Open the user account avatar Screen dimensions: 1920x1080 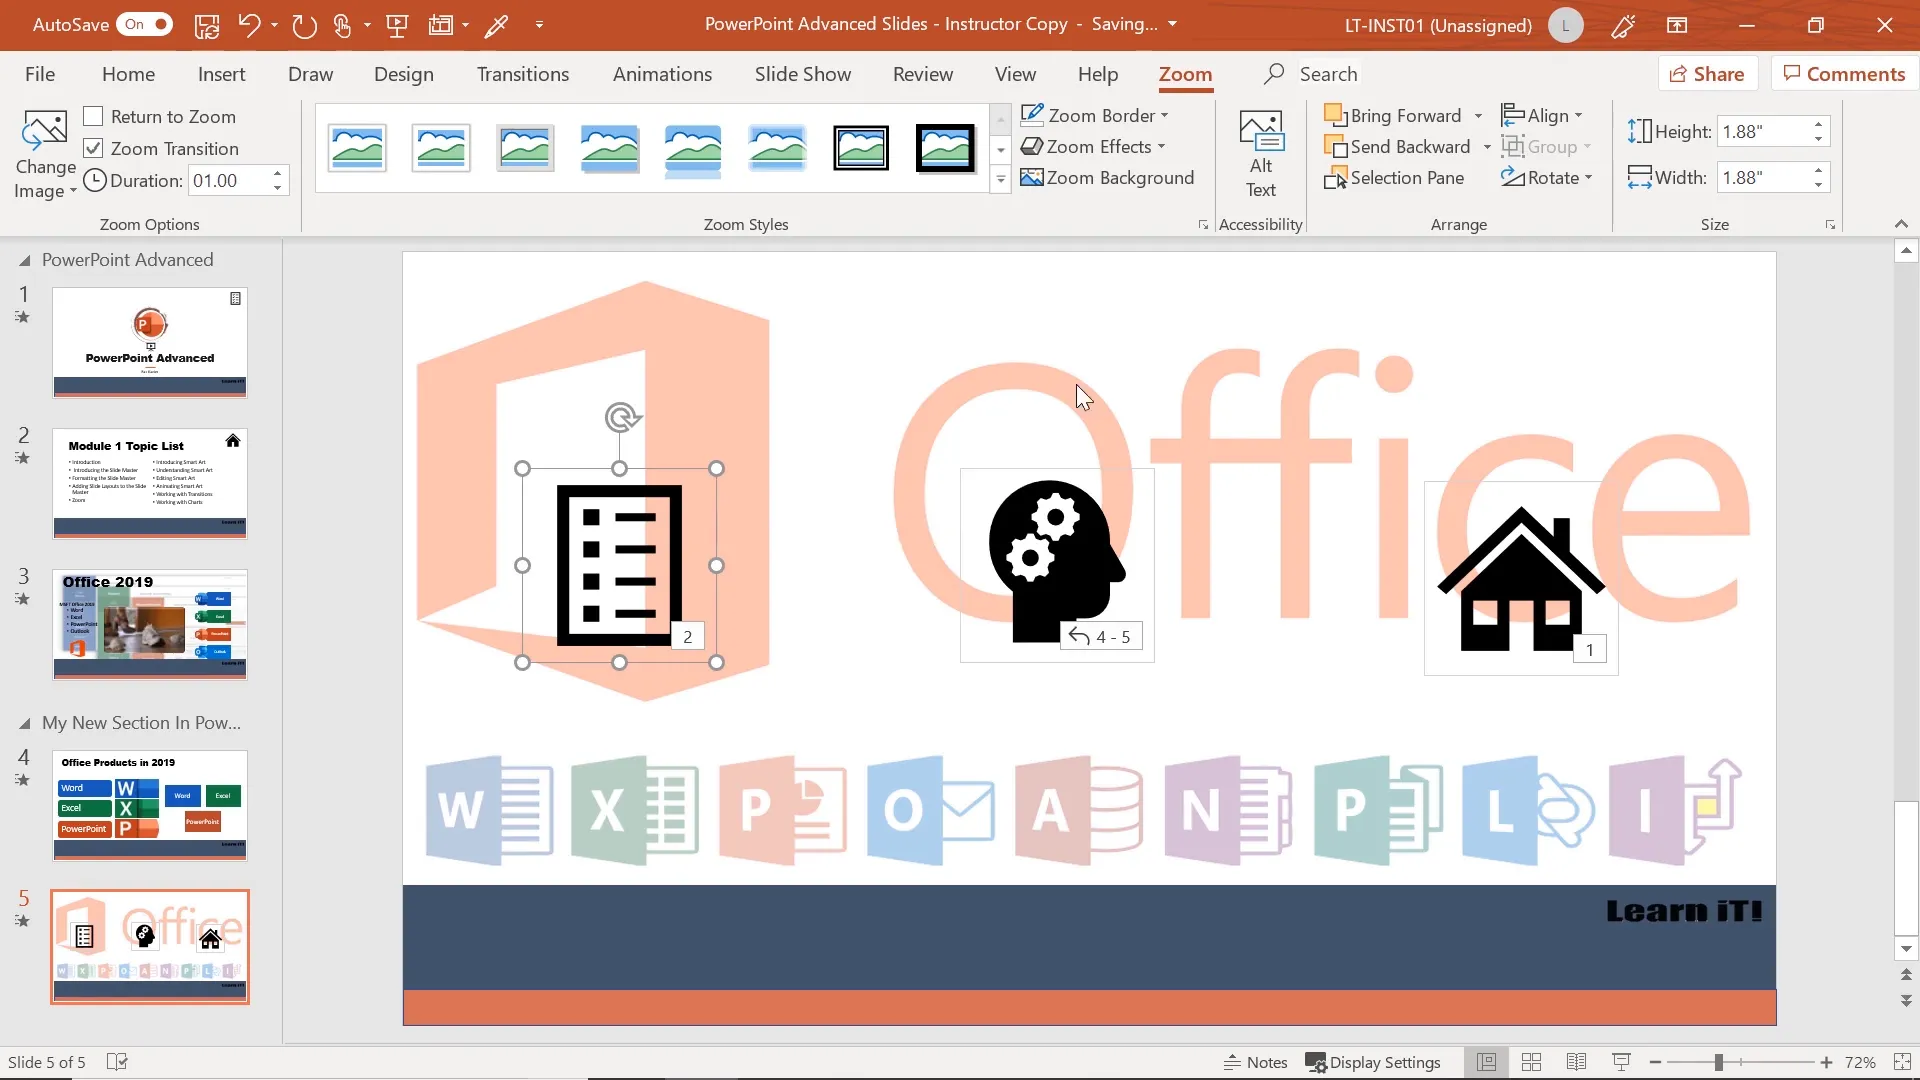1565,25
